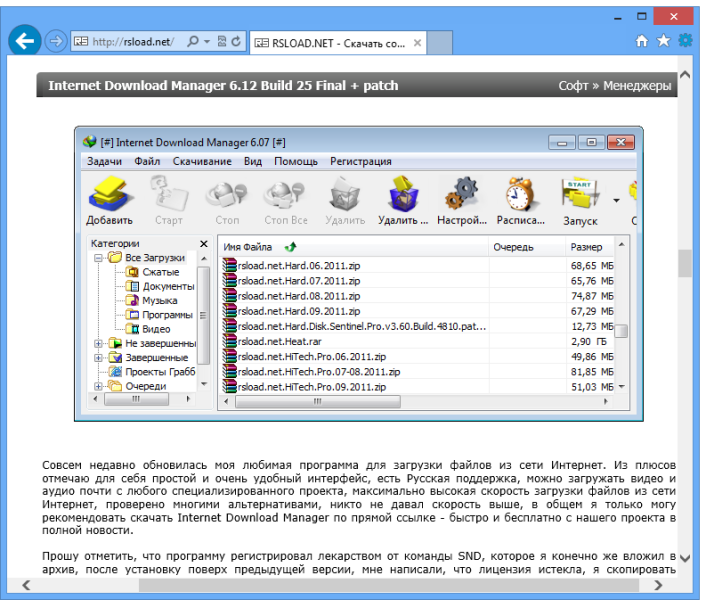Image resolution: width=706 pixels, height=600 pixels.
Task: Select the Программы category
Action: (159, 315)
